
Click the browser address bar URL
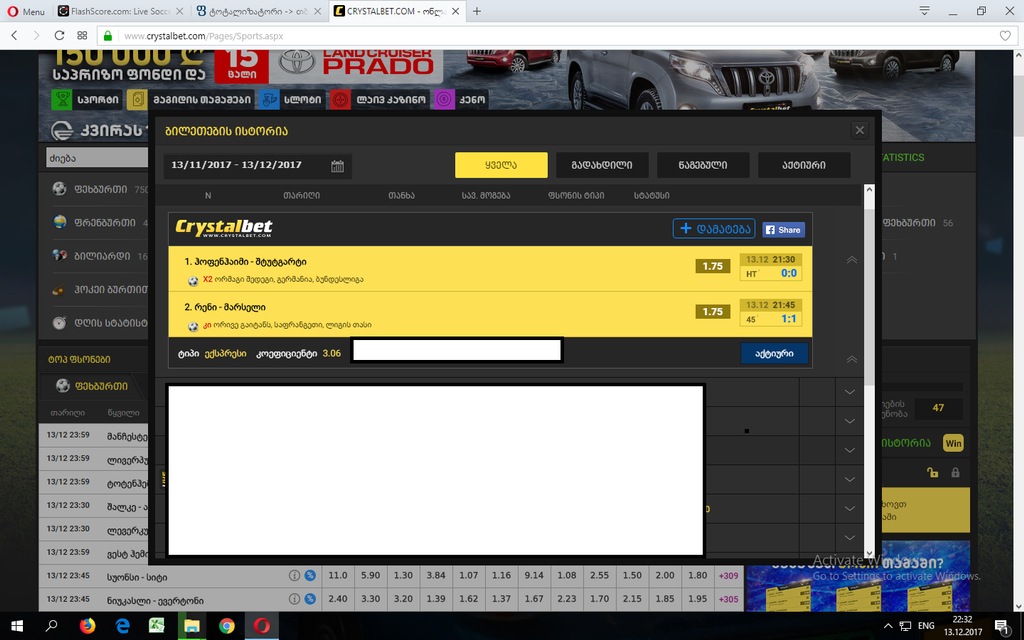coord(204,36)
